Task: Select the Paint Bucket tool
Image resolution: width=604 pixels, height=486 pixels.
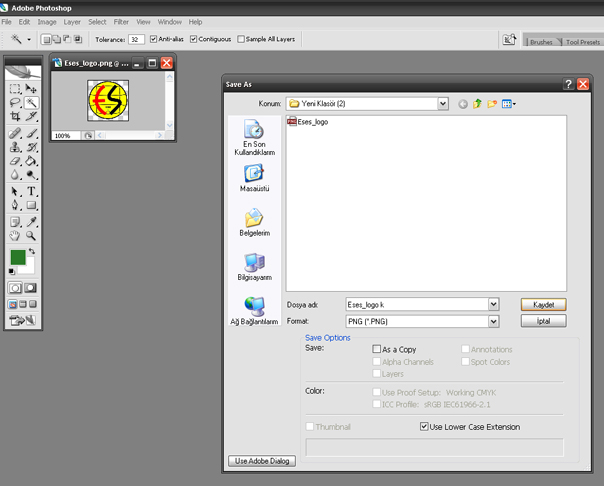Action: tap(31, 161)
